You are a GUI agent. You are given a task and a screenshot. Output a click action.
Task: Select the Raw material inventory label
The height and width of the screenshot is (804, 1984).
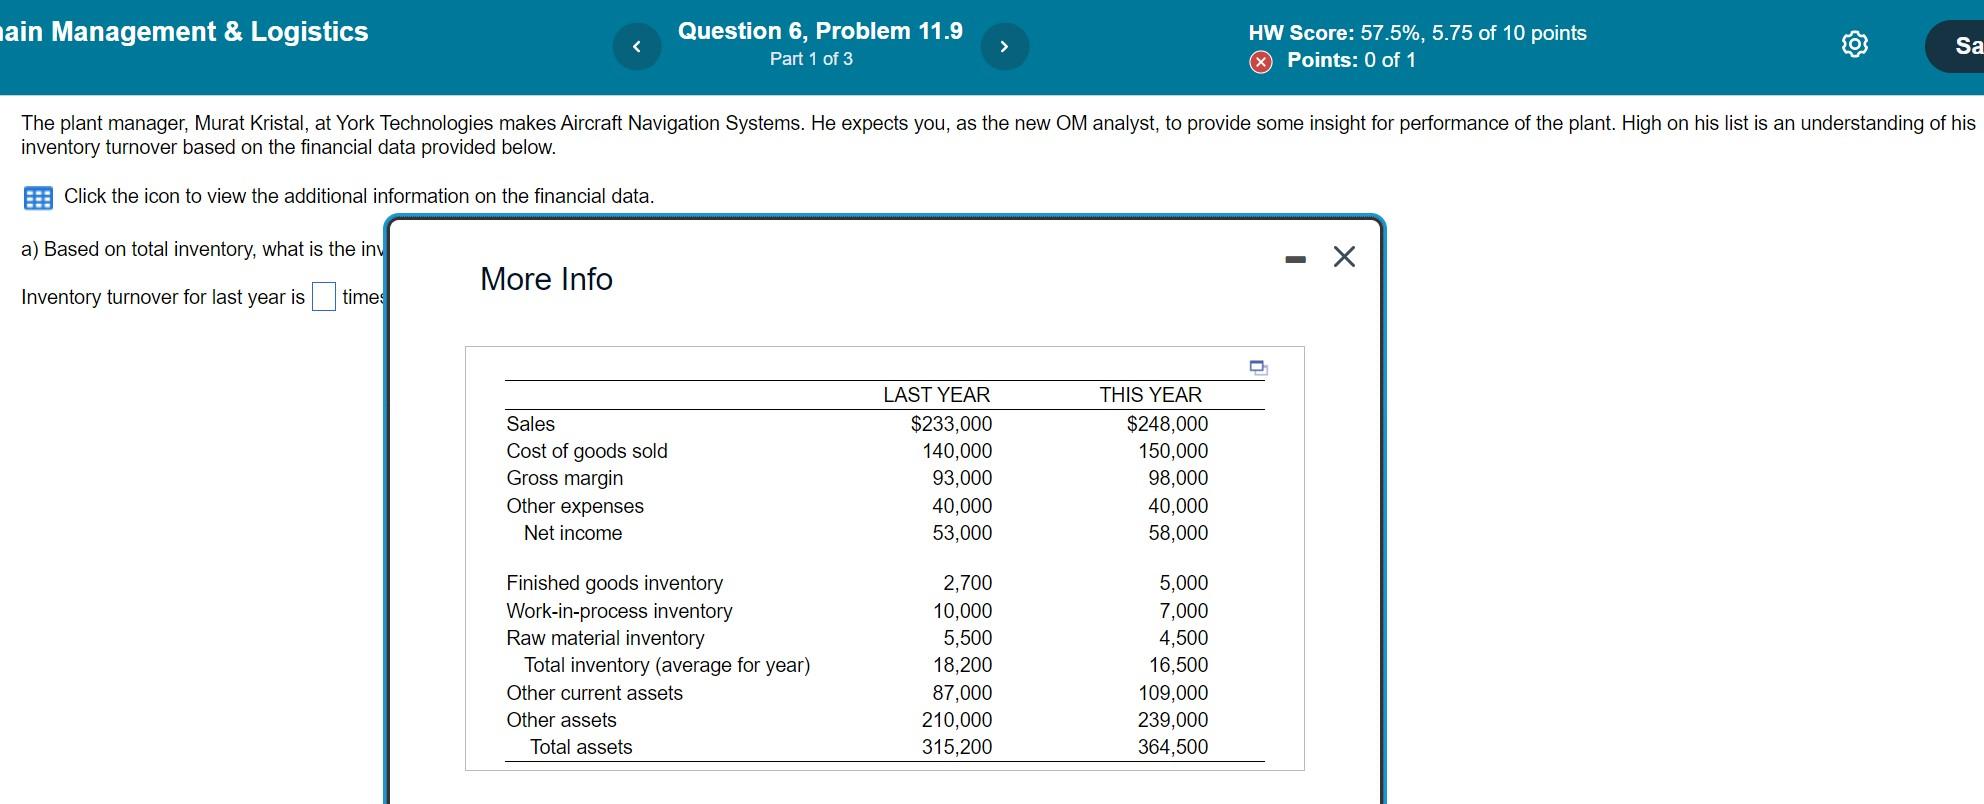605,638
